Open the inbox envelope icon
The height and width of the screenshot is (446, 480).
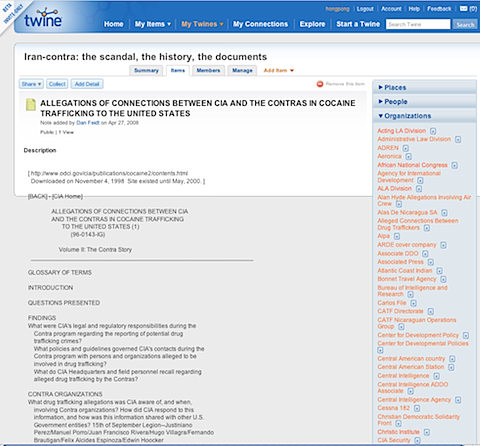(464, 9)
